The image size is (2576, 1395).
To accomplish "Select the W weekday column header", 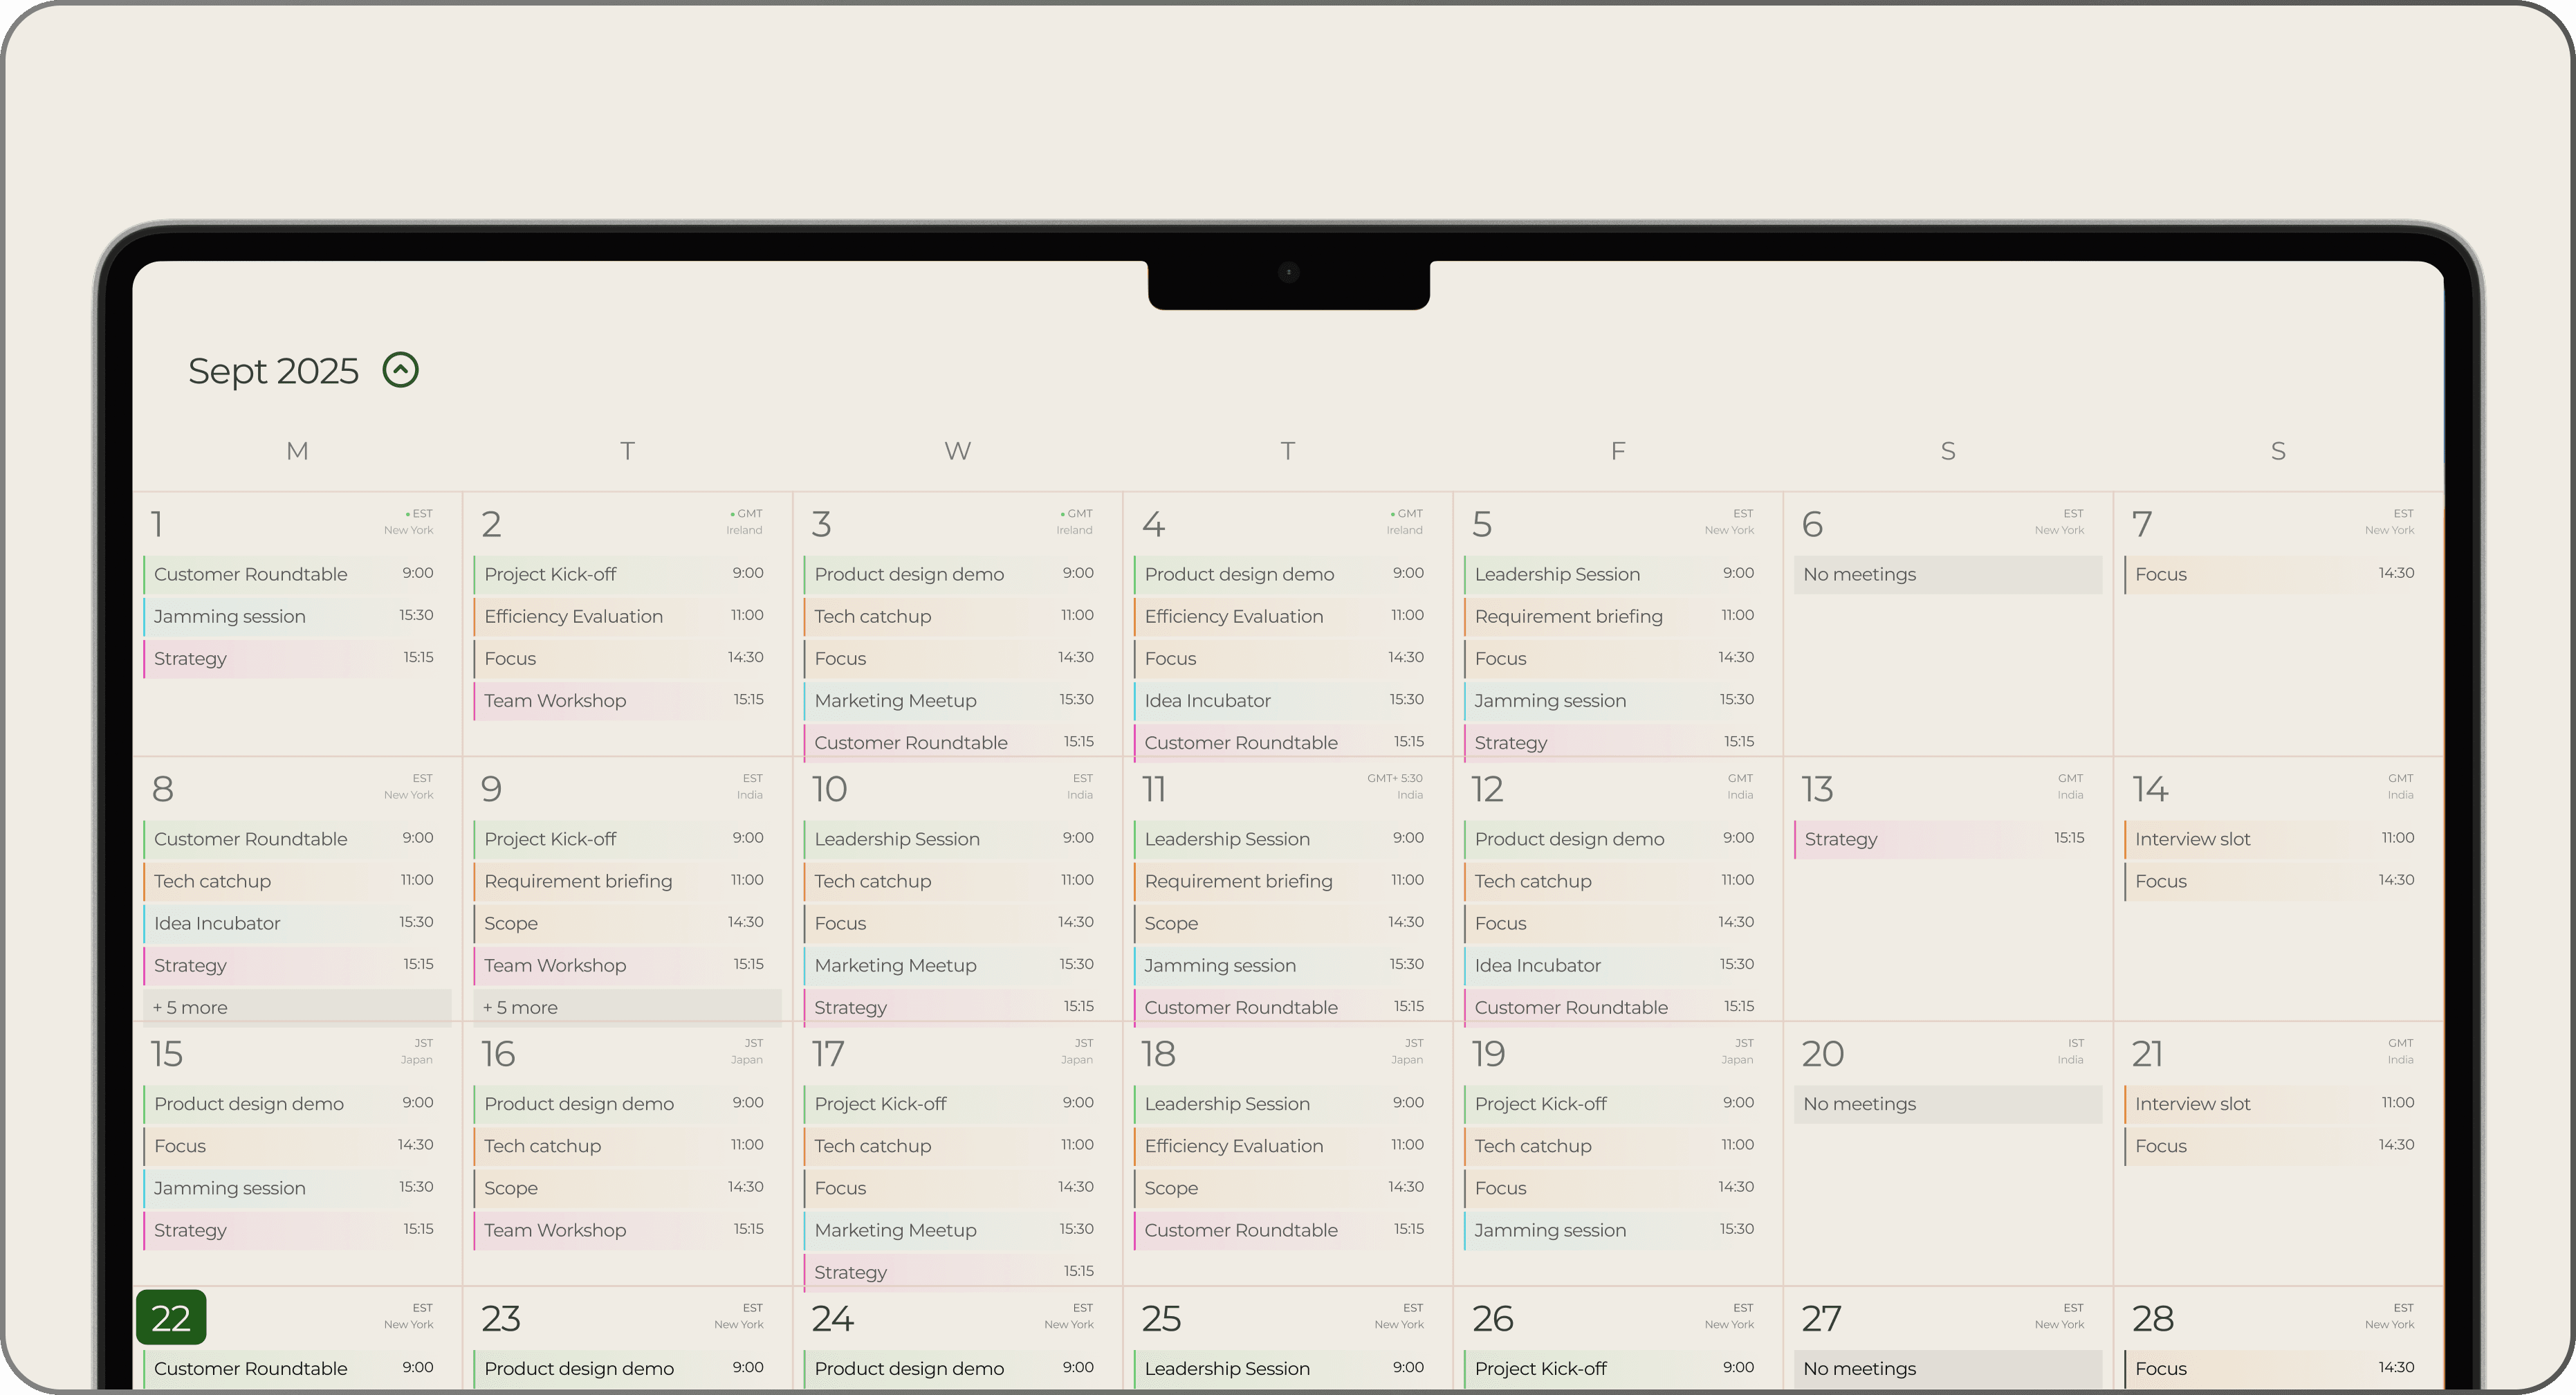I will tap(957, 451).
